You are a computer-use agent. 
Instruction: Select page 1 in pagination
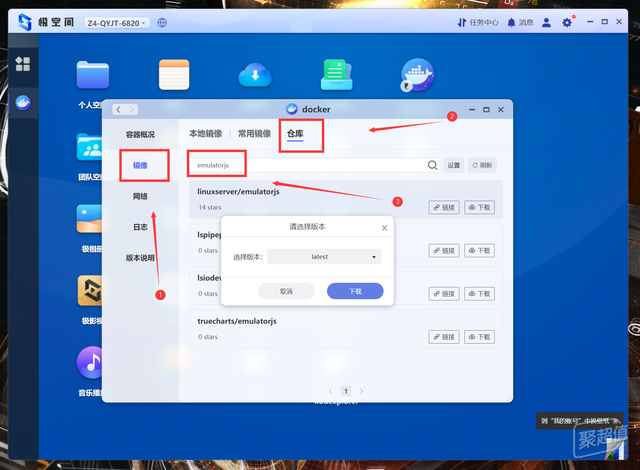(x=346, y=391)
